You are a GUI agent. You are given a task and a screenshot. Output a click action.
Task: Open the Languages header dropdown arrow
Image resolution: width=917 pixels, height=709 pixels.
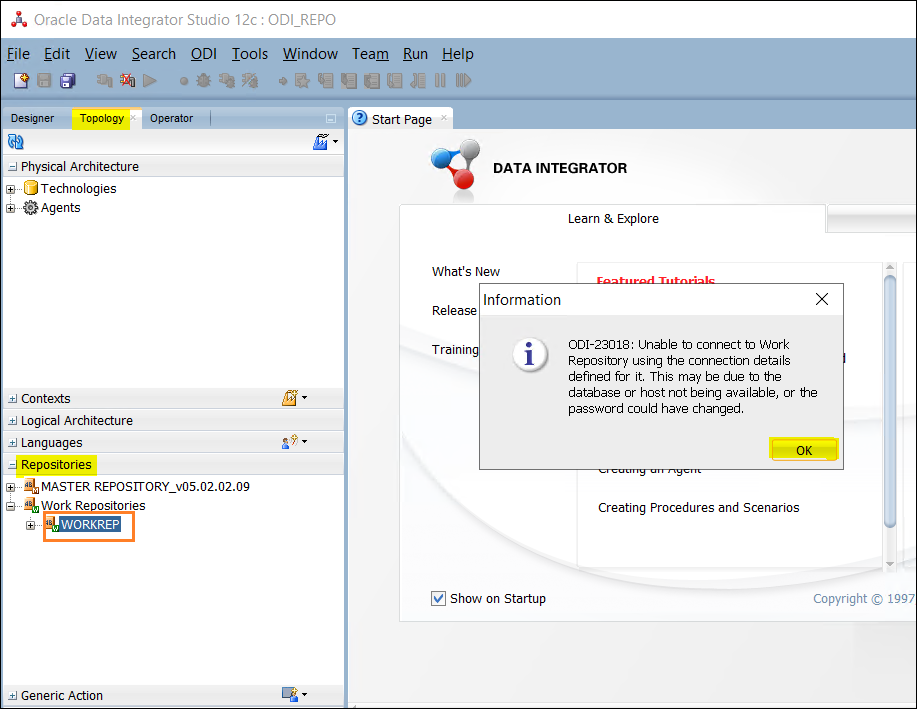pyautogui.click(x=305, y=442)
